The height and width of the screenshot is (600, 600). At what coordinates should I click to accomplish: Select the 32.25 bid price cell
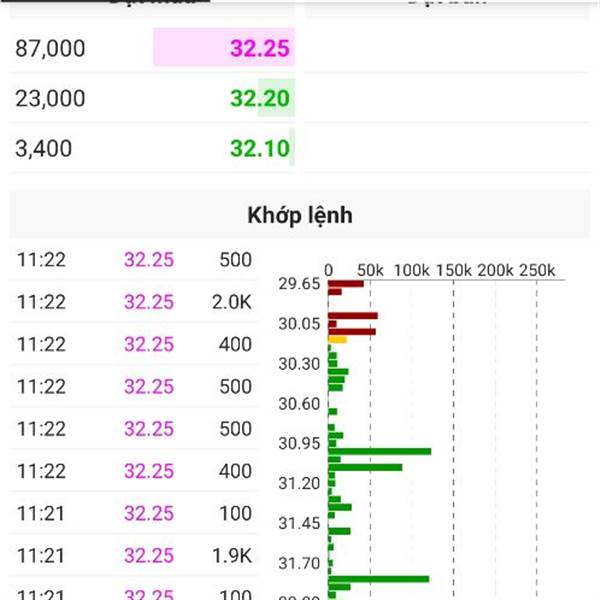click(x=224, y=47)
